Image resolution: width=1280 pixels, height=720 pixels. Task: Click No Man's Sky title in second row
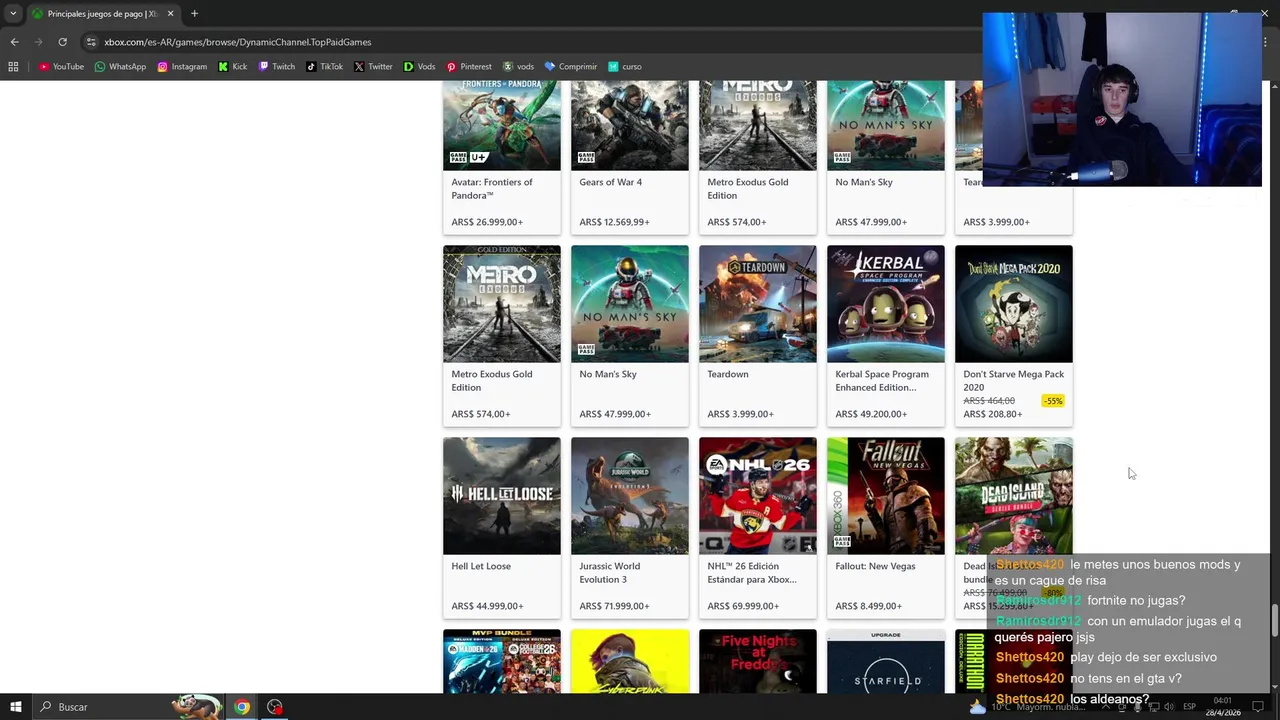(608, 374)
